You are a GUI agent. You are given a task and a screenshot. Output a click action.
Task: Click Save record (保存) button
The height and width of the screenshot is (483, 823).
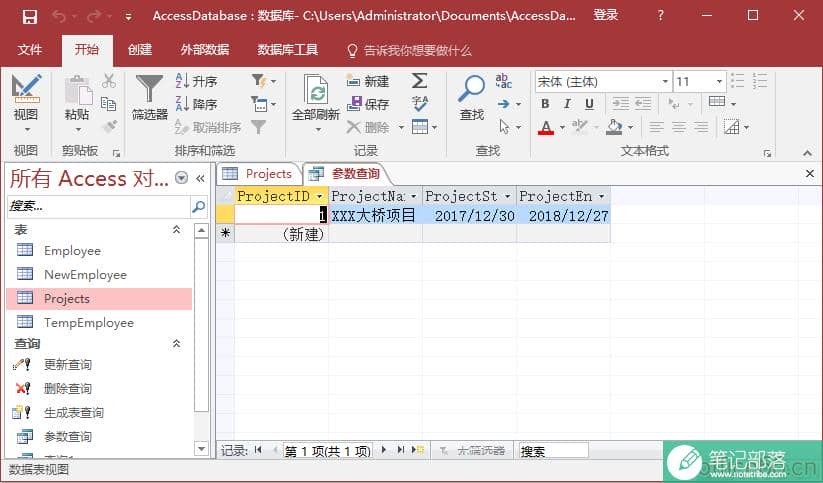[x=368, y=104]
